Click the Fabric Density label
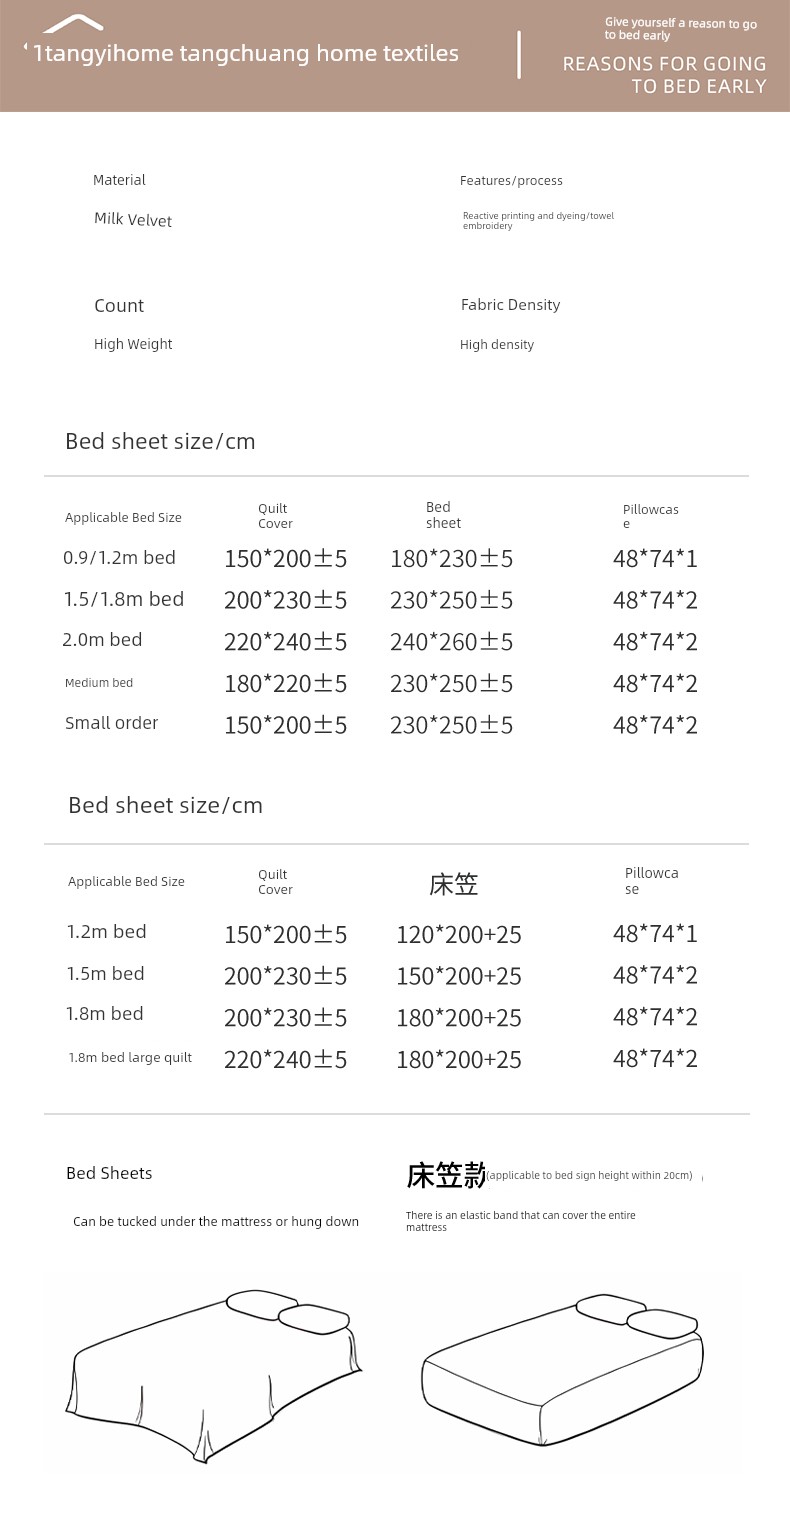The image size is (790, 1525). click(510, 305)
